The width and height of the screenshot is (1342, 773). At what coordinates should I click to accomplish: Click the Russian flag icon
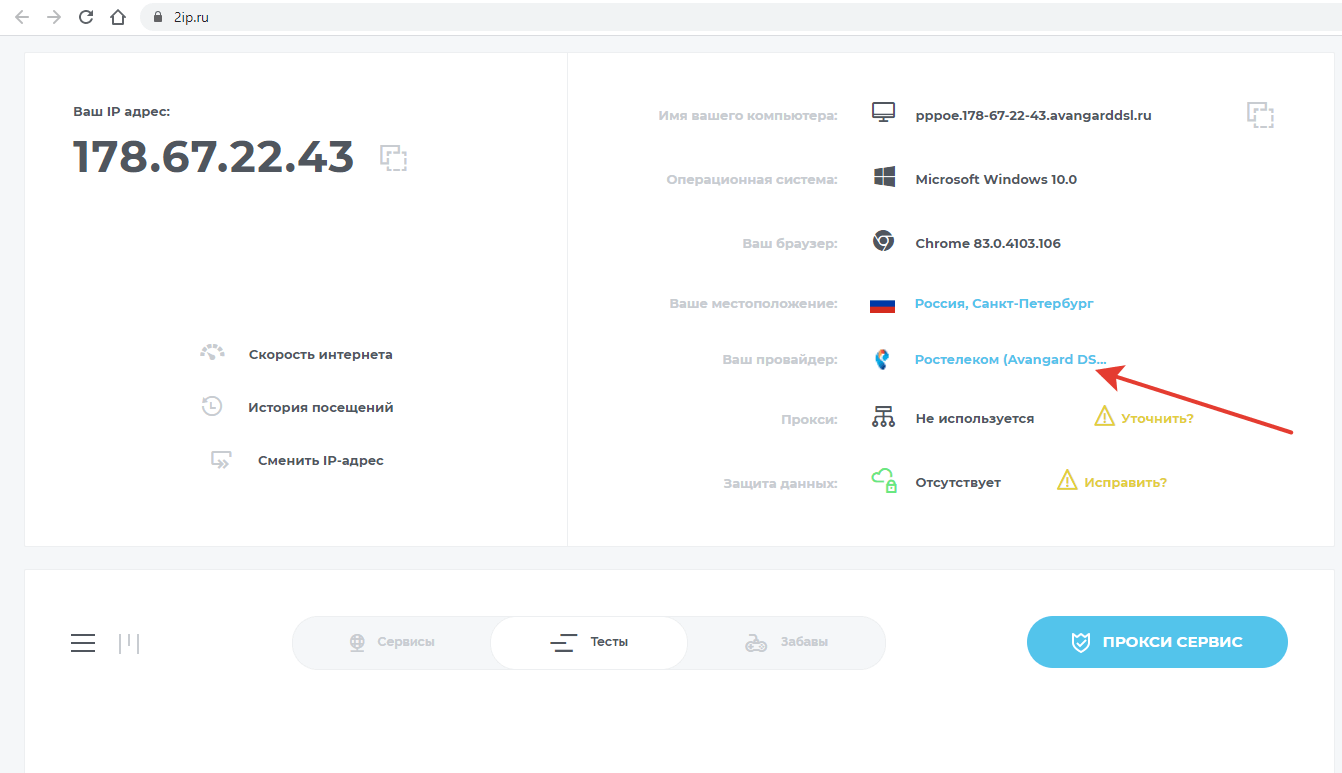tap(882, 303)
